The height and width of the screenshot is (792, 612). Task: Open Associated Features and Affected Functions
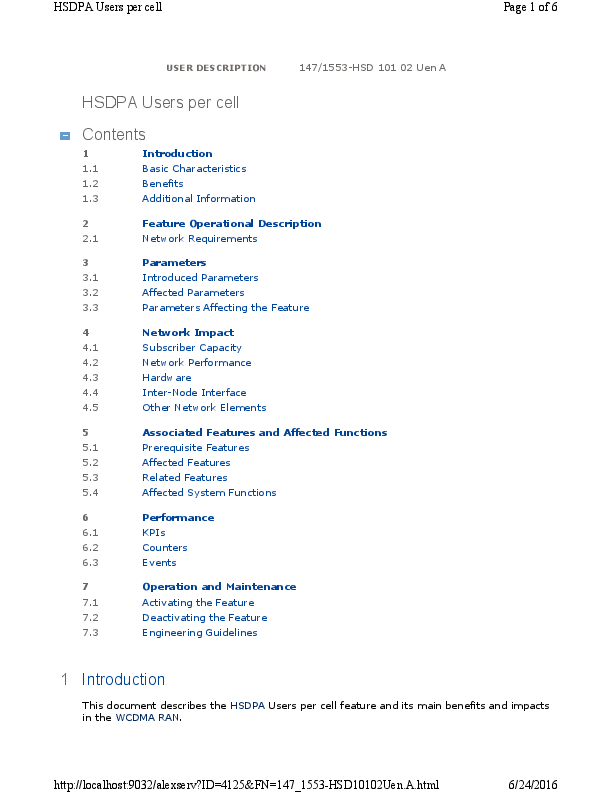[x=264, y=433]
